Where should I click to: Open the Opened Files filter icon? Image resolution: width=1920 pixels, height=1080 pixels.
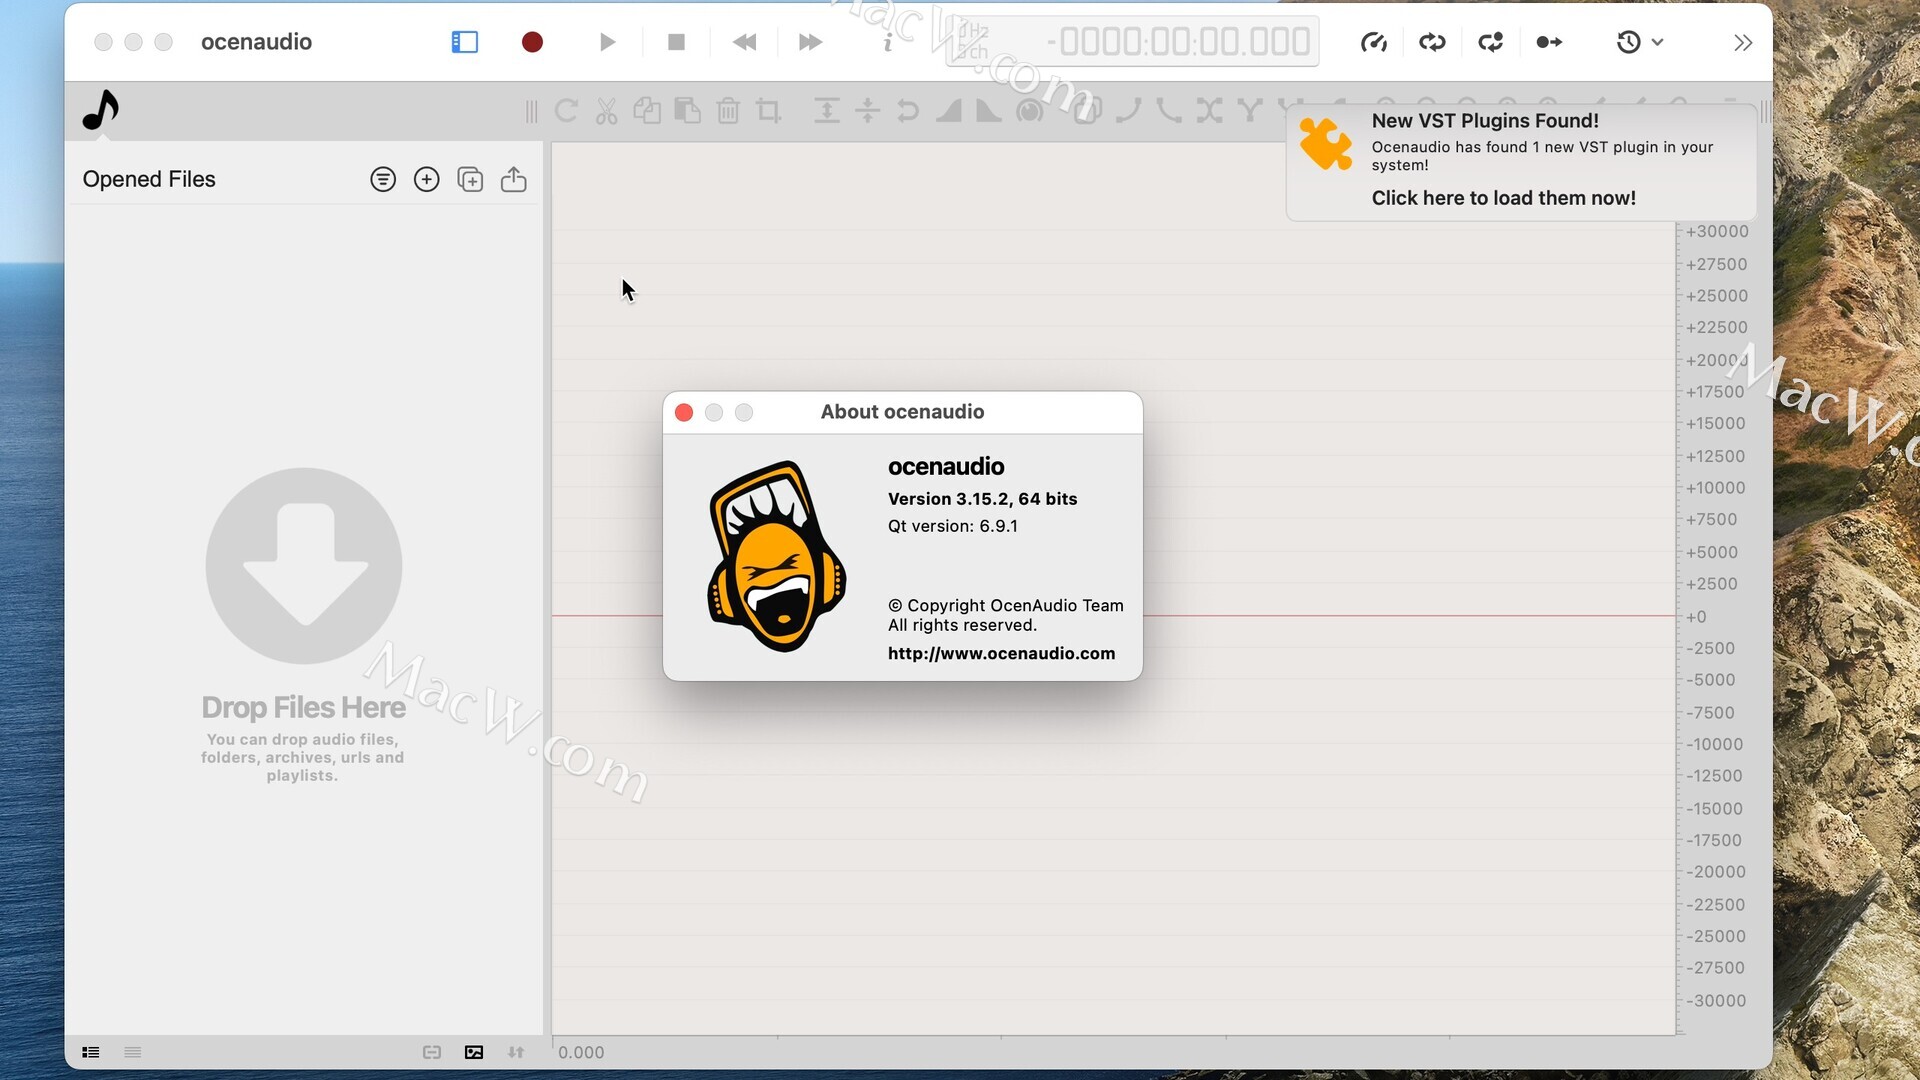point(383,180)
